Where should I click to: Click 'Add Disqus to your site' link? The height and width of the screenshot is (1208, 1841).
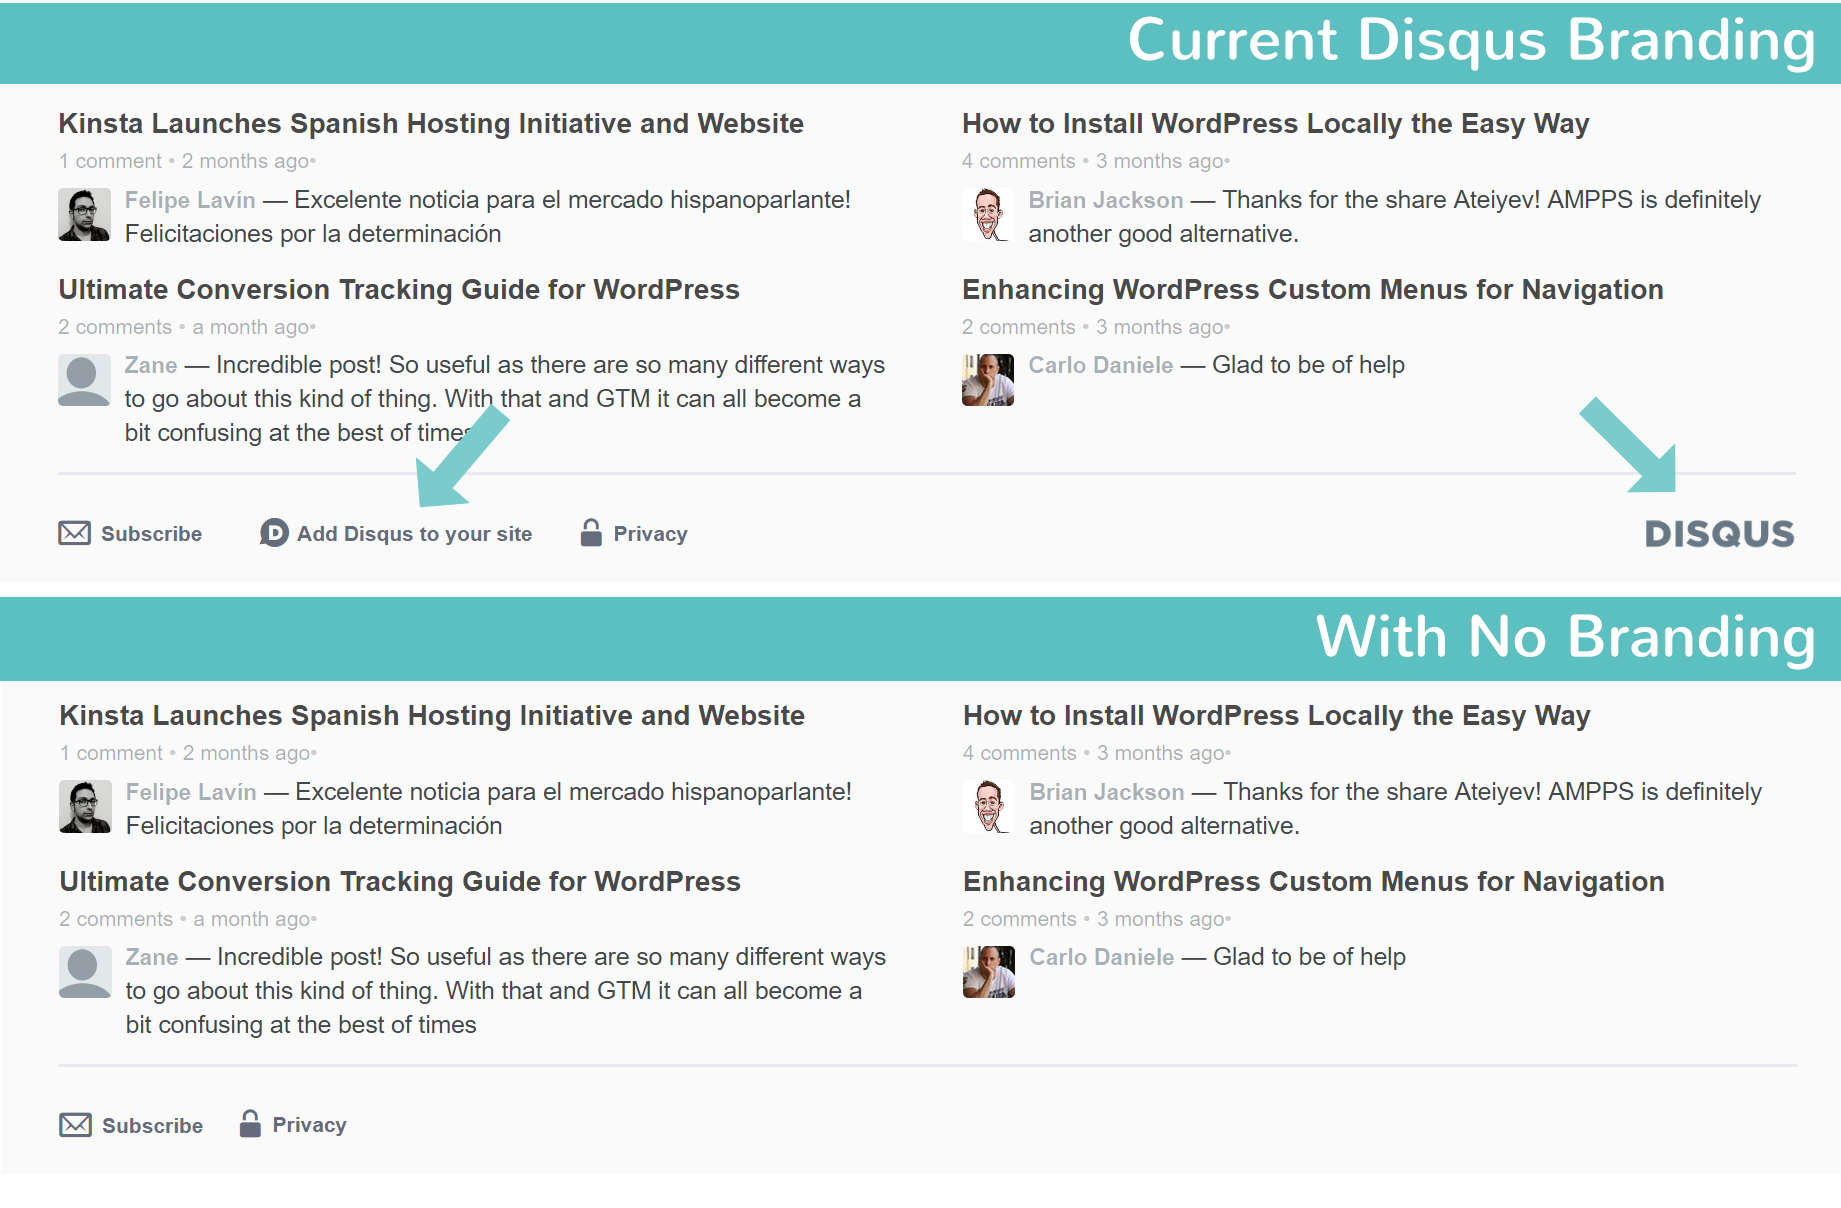(x=414, y=533)
